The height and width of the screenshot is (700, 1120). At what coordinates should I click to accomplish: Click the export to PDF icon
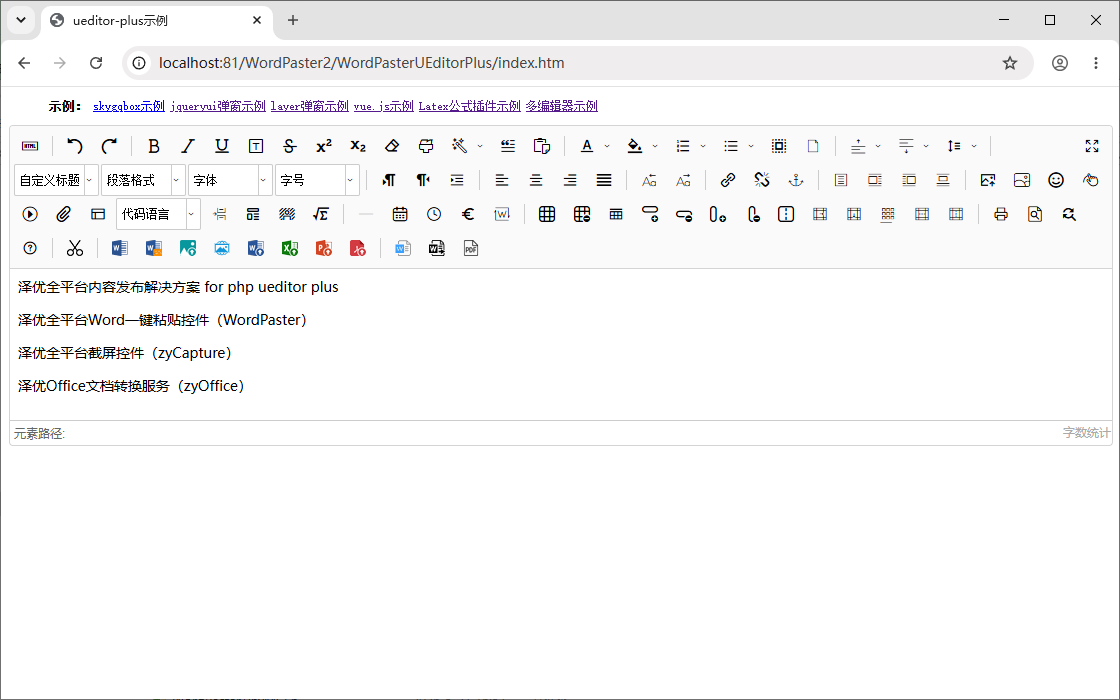pos(470,248)
